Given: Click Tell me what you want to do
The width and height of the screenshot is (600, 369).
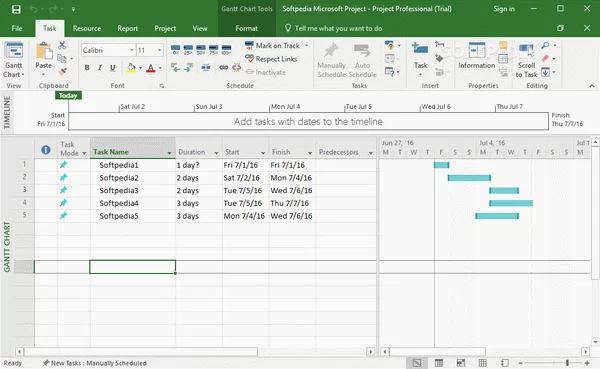Looking at the screenshot, I should coord(333,28).
